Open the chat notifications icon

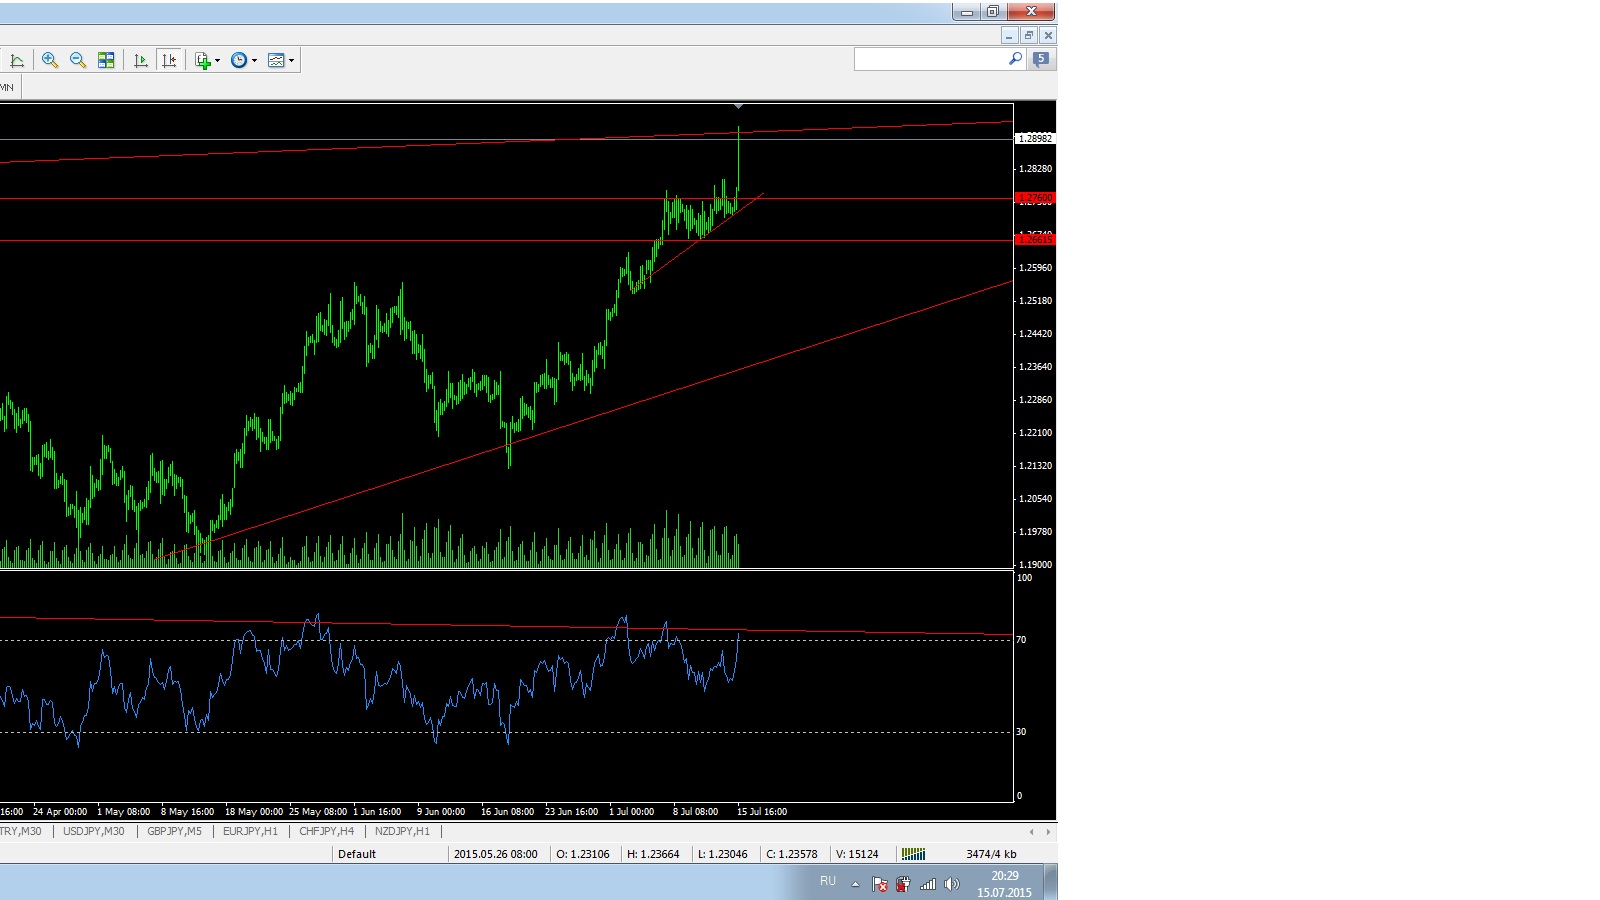(x=1041, y=59)
